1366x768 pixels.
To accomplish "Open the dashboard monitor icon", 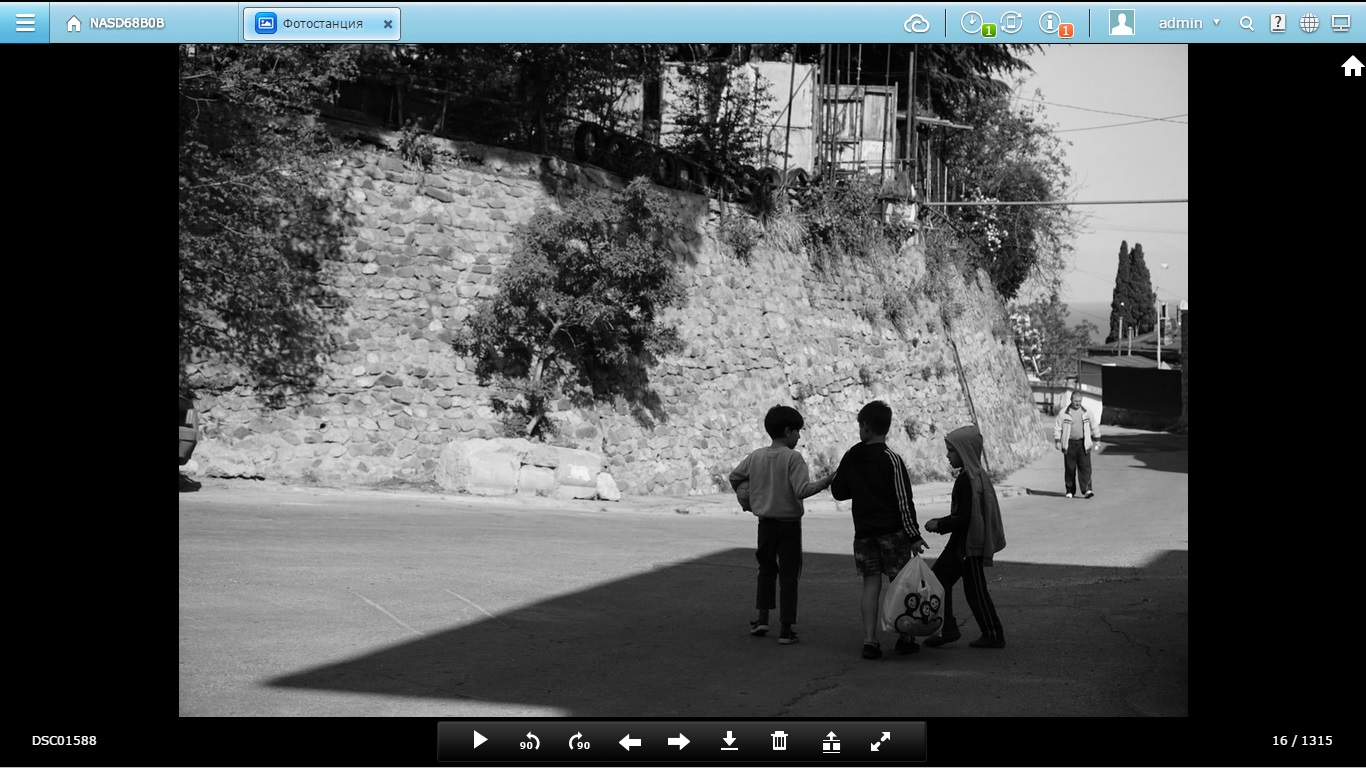I will 1341,23.
